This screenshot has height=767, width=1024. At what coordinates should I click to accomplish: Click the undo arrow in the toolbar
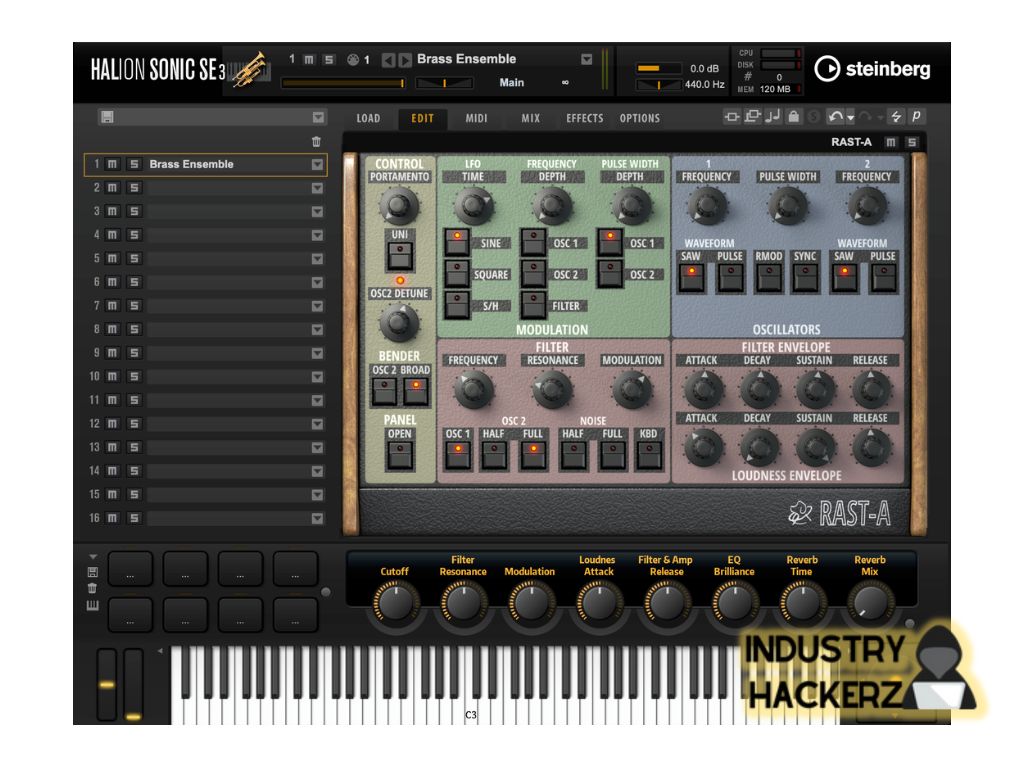pos(835,116)
